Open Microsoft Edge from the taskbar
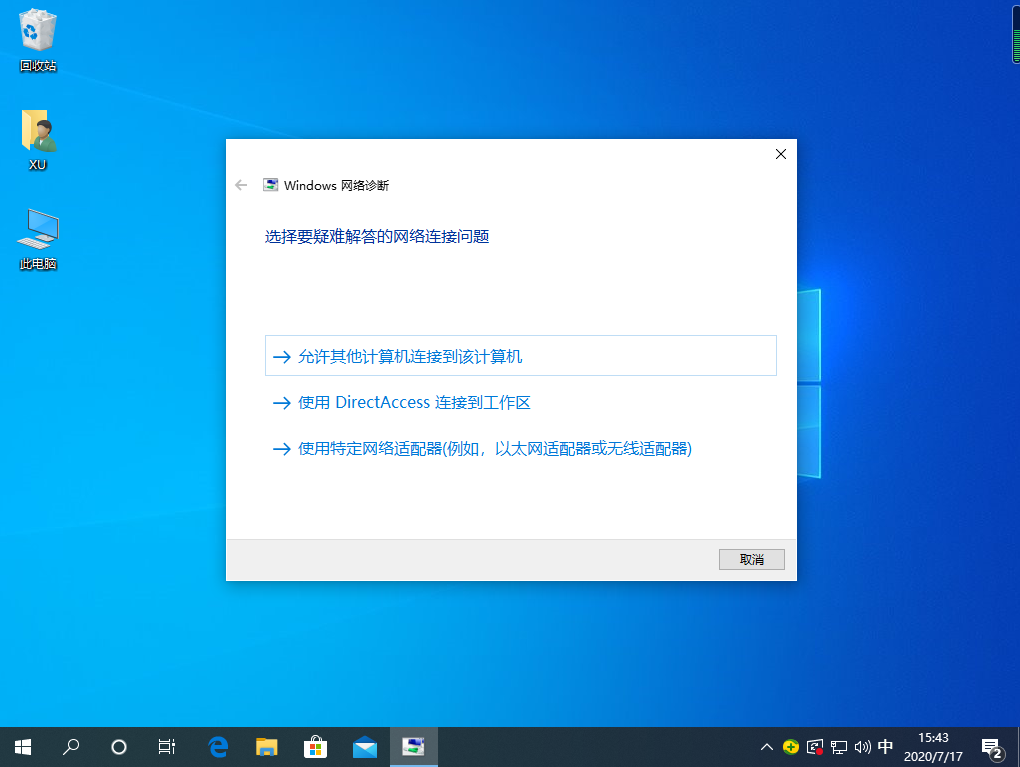 tap(217, 746)
